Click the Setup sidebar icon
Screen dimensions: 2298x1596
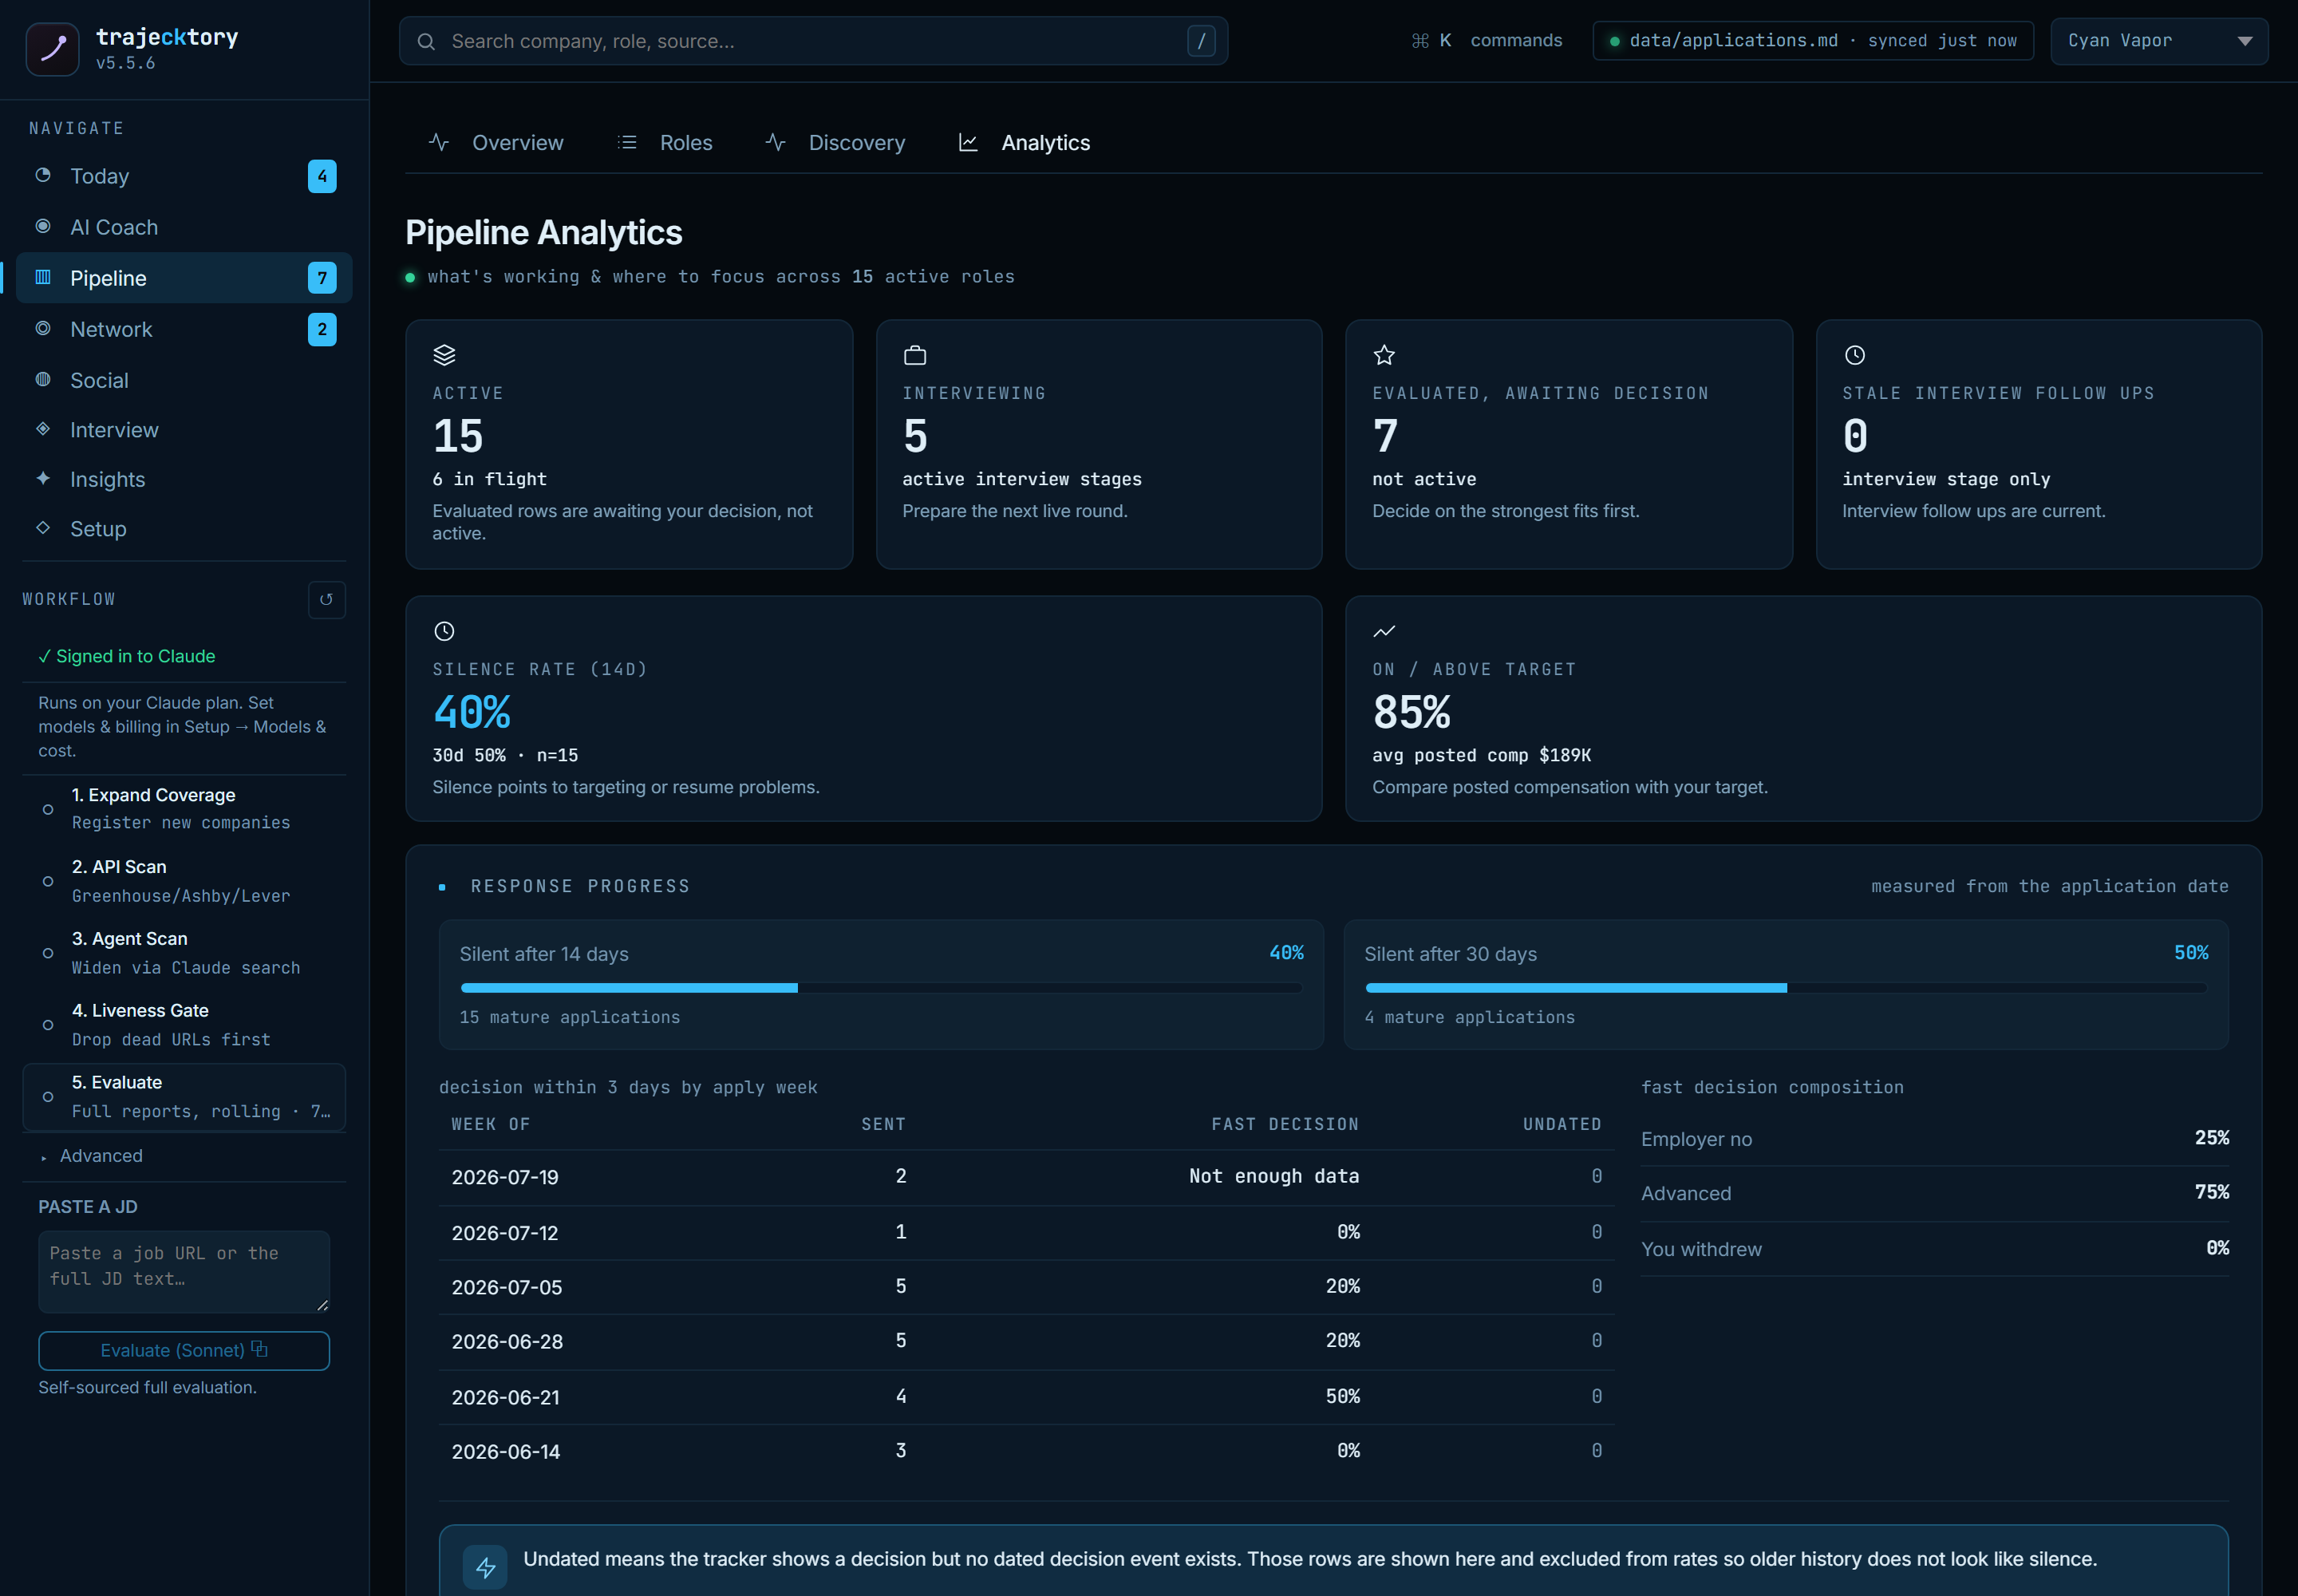coord(43,528)
